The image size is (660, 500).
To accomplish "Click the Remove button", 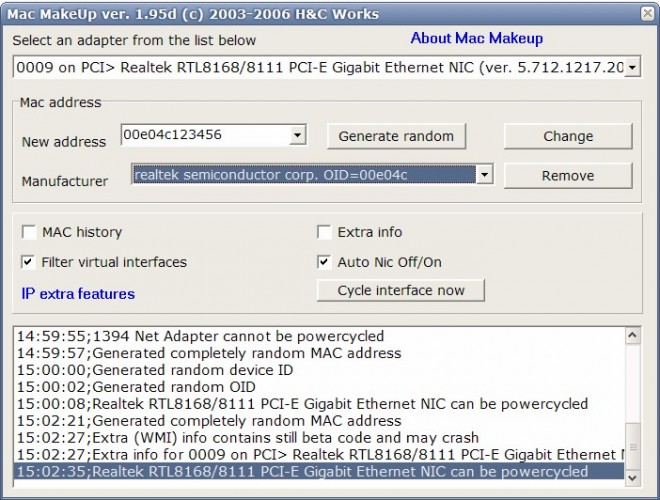I will pos(568,176).
